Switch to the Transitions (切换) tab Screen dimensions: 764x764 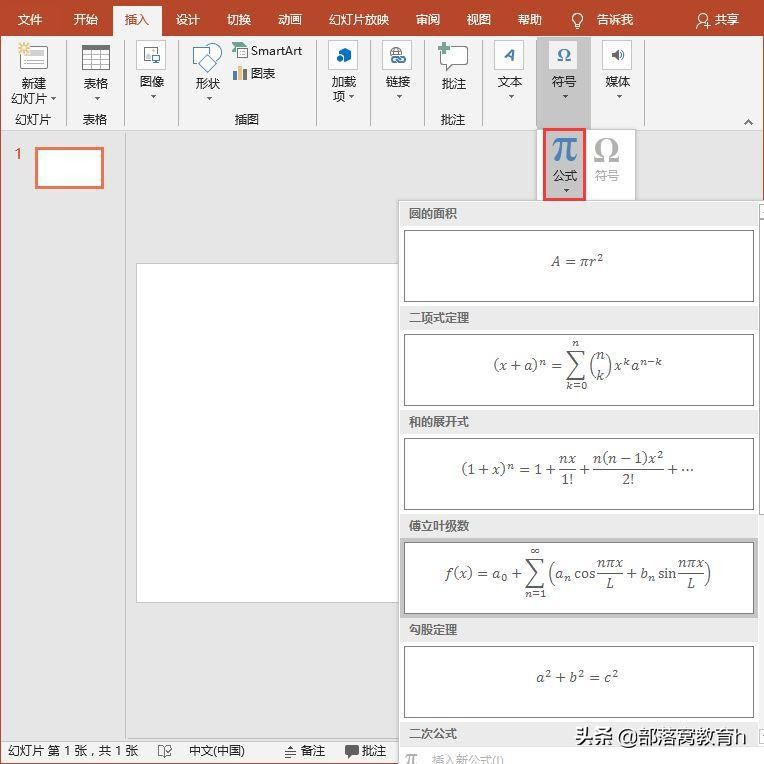click(x=239, y=19)
